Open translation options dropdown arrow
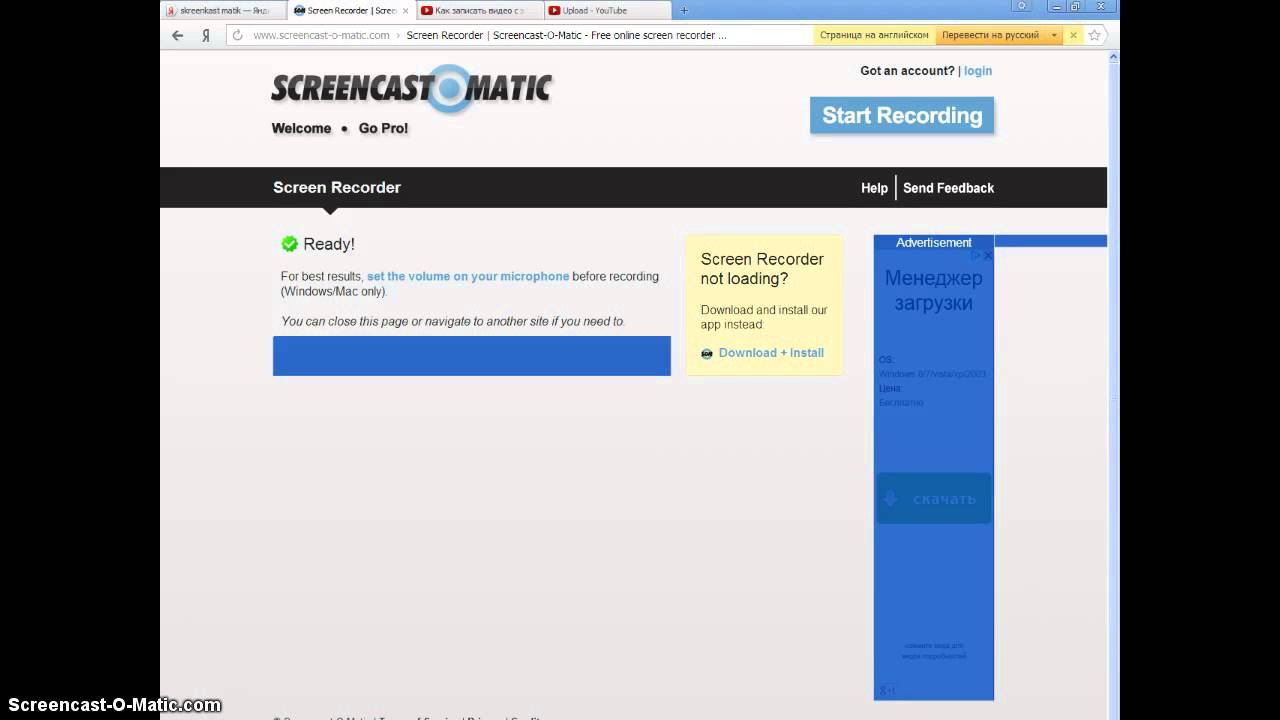Image resolution: width=1280 pixels, height=720 pixels. click(x=1053, y=35)
